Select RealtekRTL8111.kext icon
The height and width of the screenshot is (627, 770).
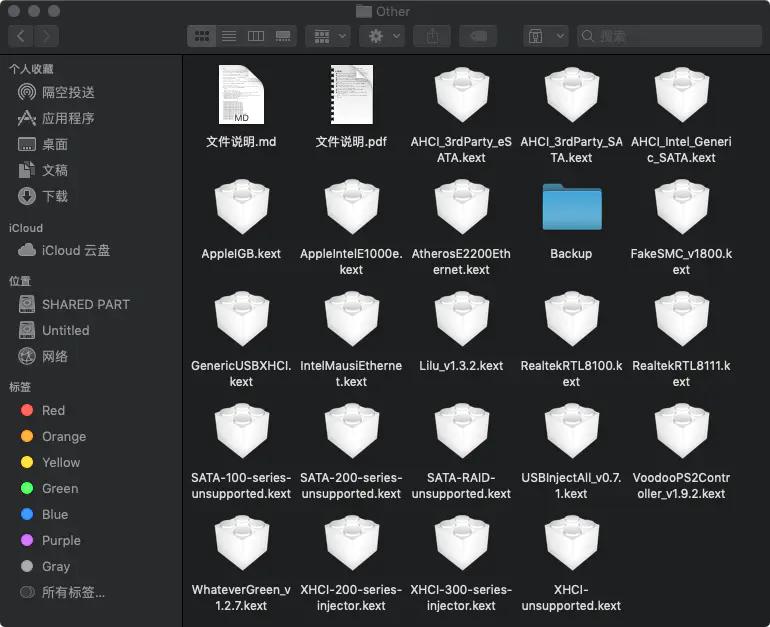coord(682,319)
